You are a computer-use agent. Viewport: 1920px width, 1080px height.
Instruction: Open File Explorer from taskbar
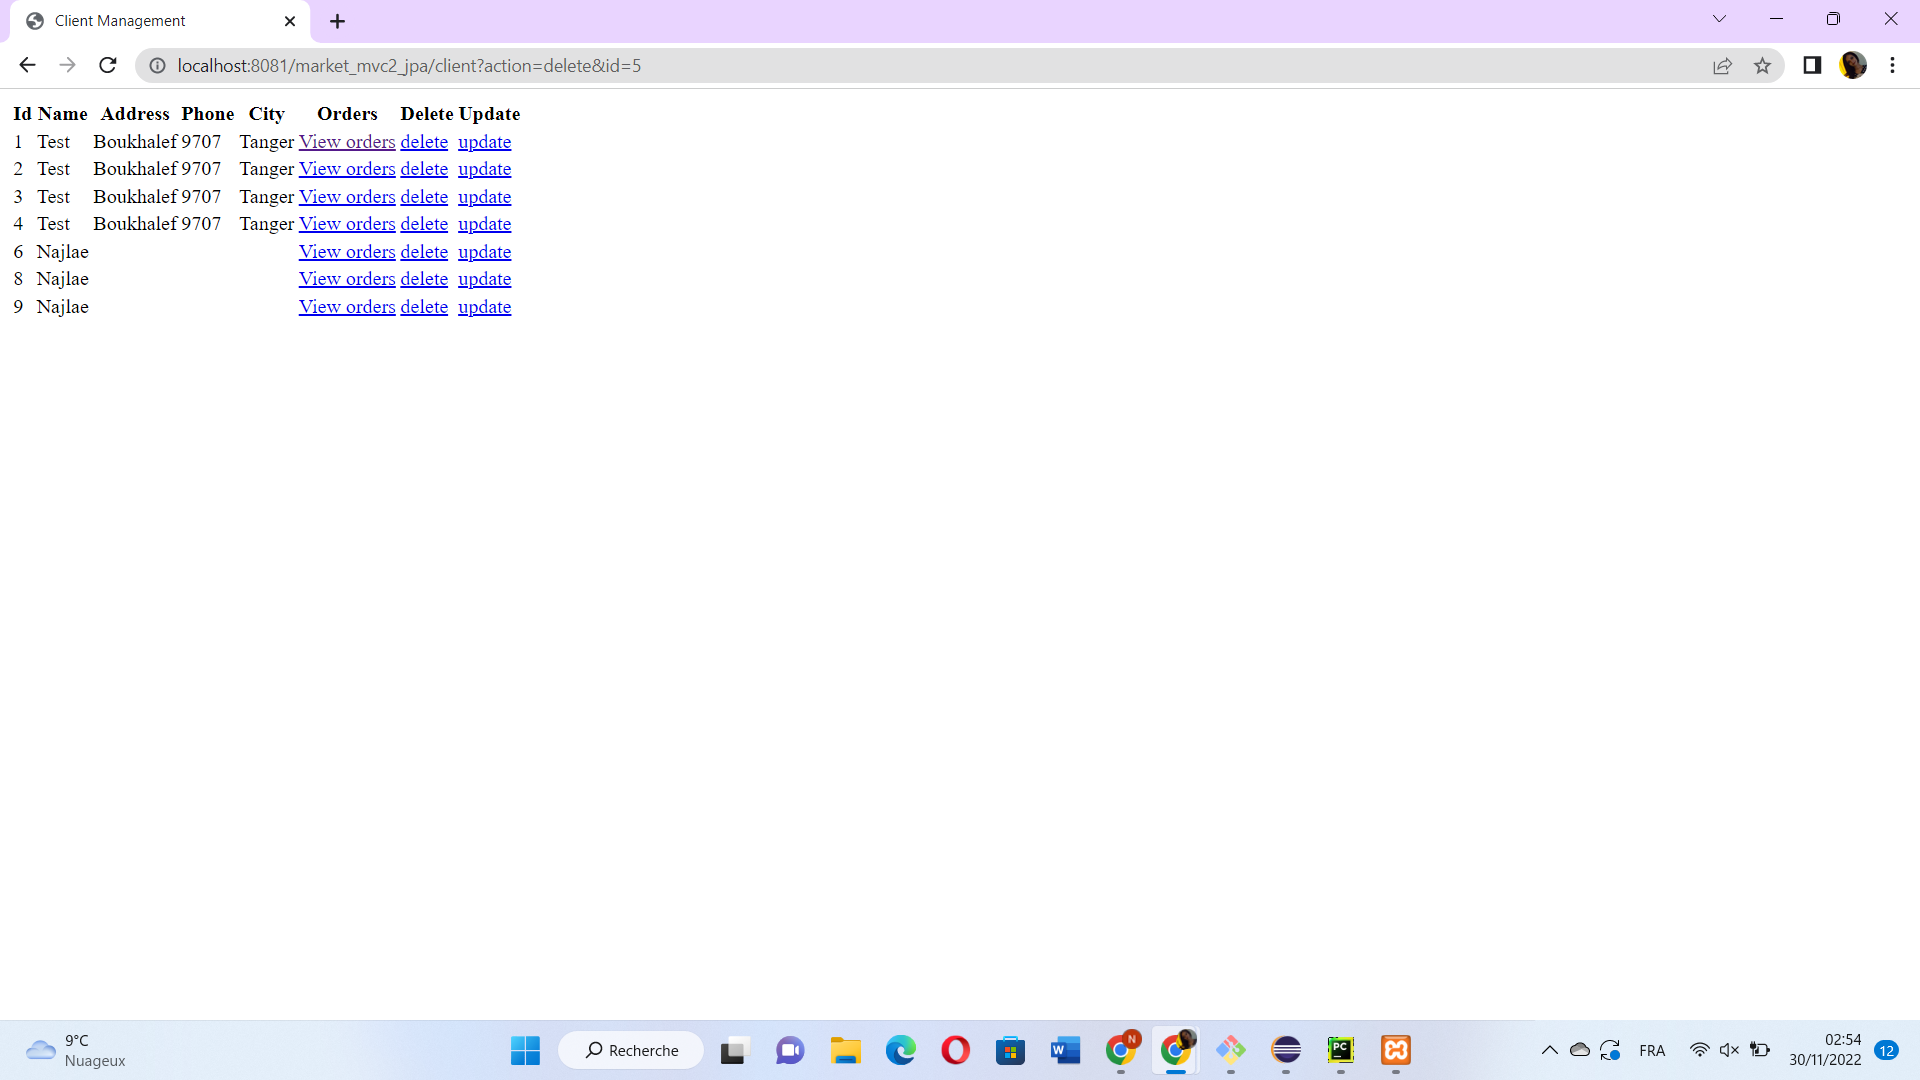(x=845, y=1050)
